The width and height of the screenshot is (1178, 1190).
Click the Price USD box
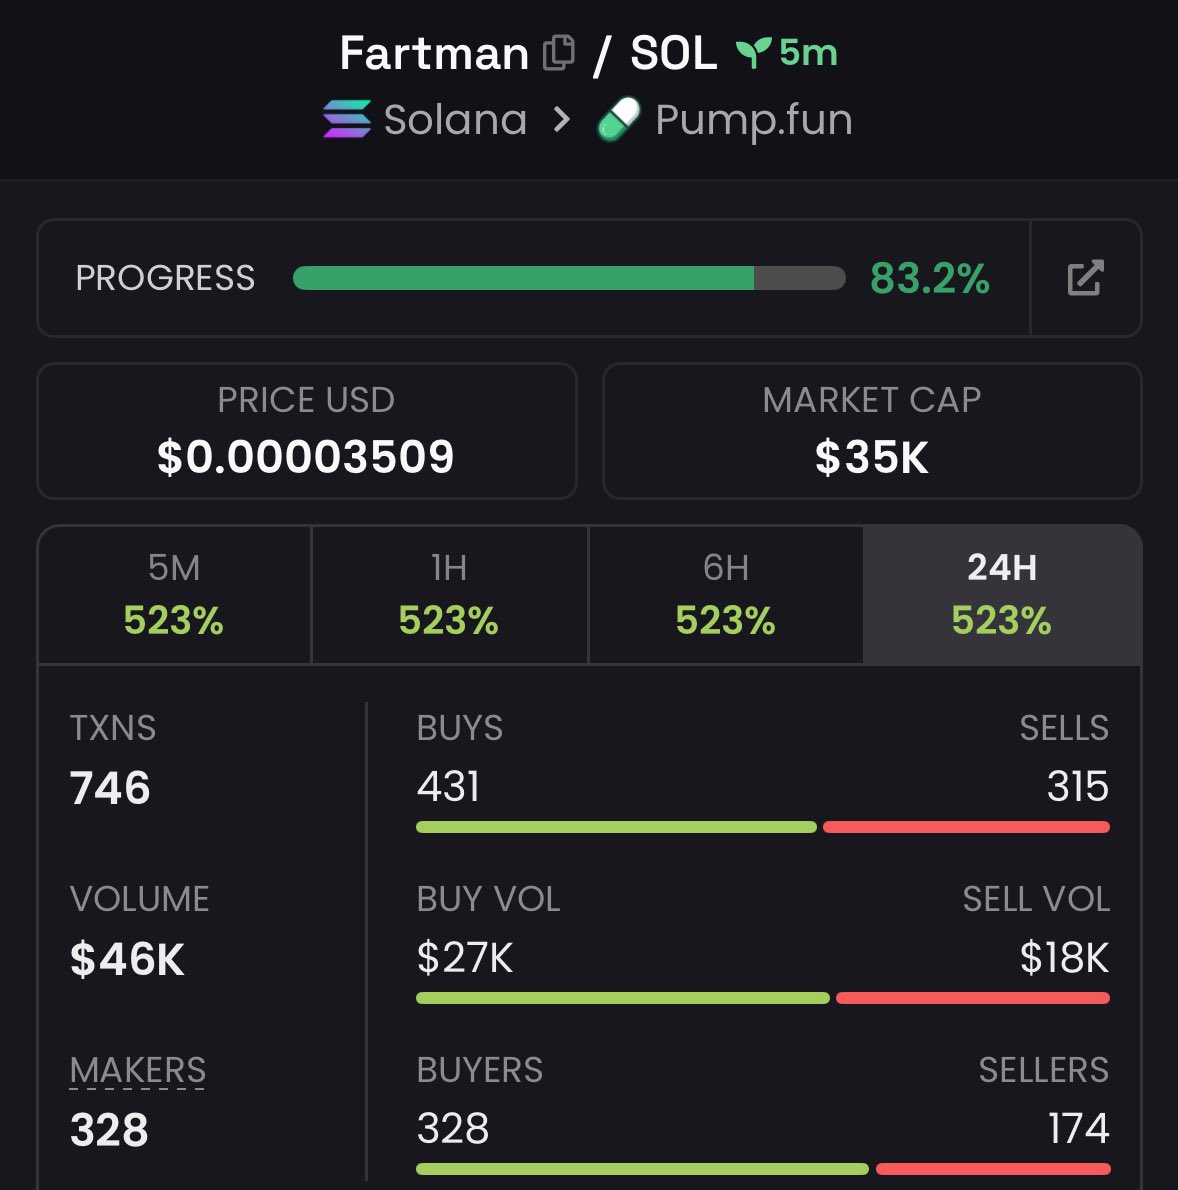(306, 431)
